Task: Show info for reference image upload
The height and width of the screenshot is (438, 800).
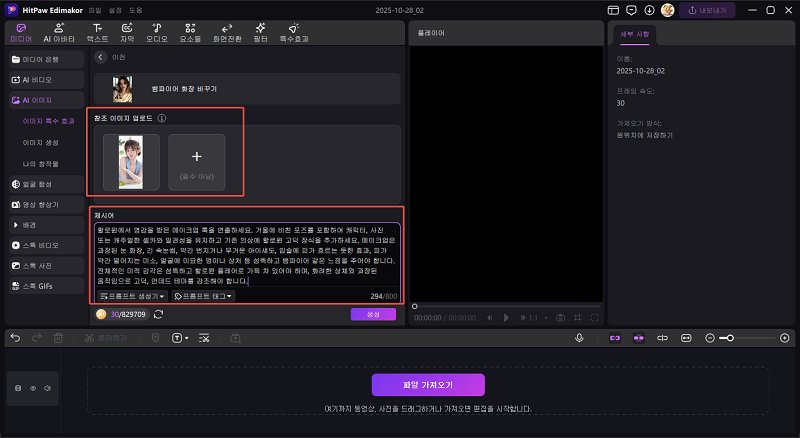Action: [x=162, y=118]
